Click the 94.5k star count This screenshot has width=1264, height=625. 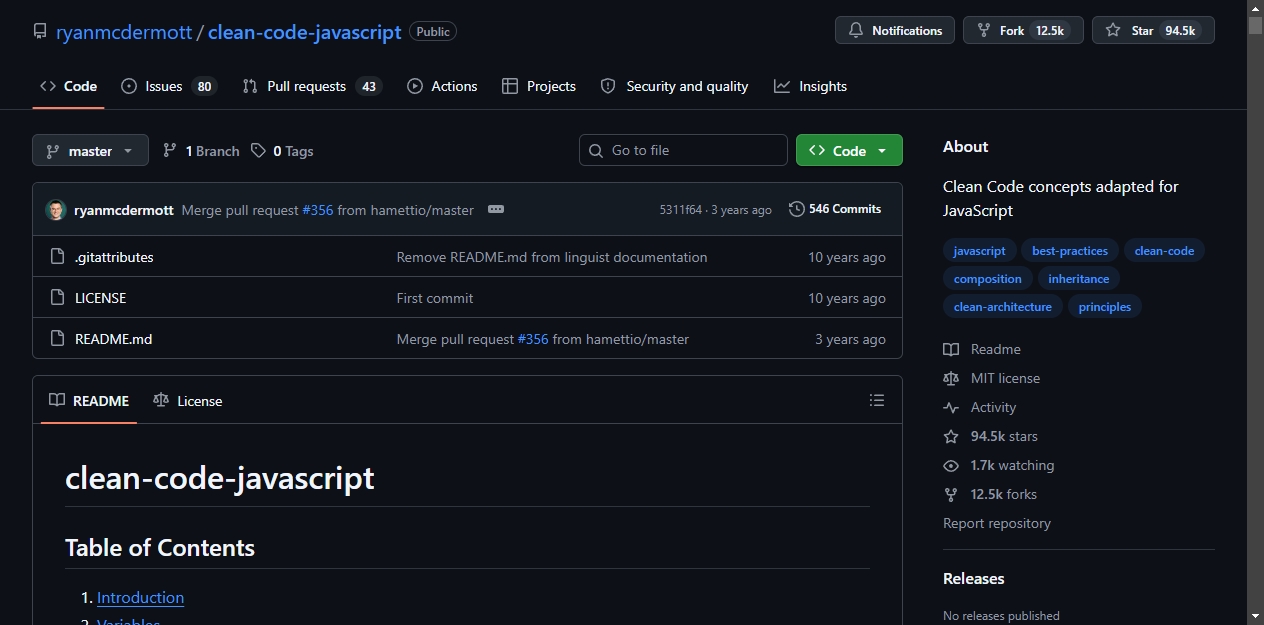pos(1180,31)
